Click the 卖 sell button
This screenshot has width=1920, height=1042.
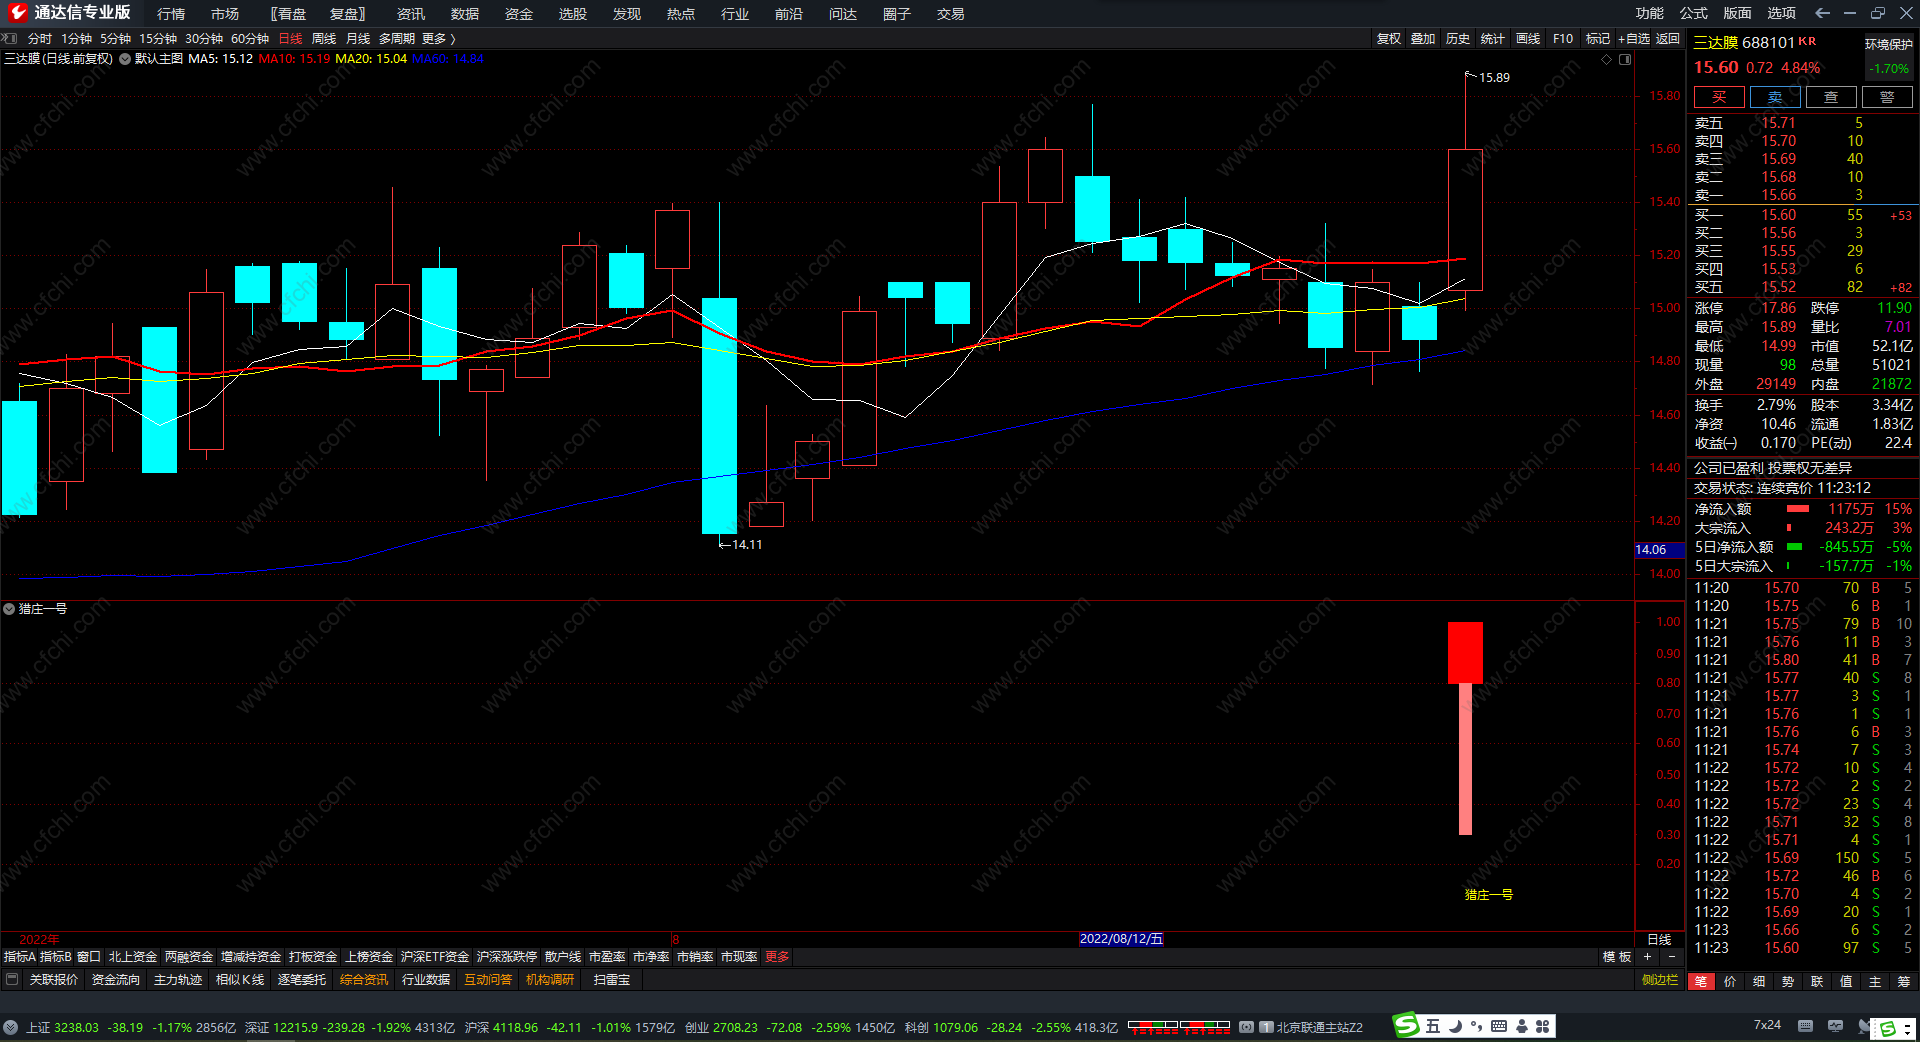pos(1775,97)
